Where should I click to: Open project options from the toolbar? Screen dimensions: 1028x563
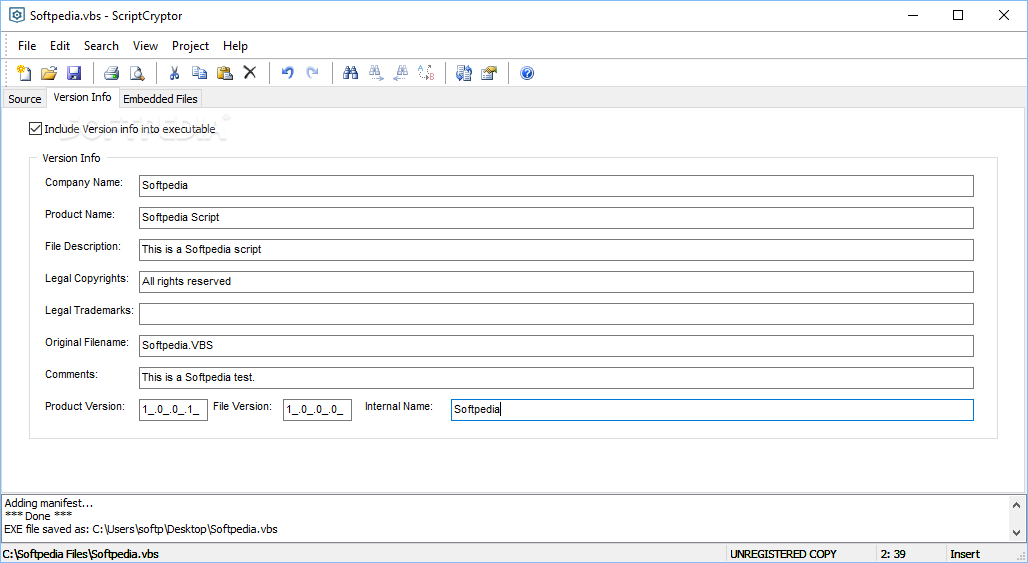tap(489, 73)
